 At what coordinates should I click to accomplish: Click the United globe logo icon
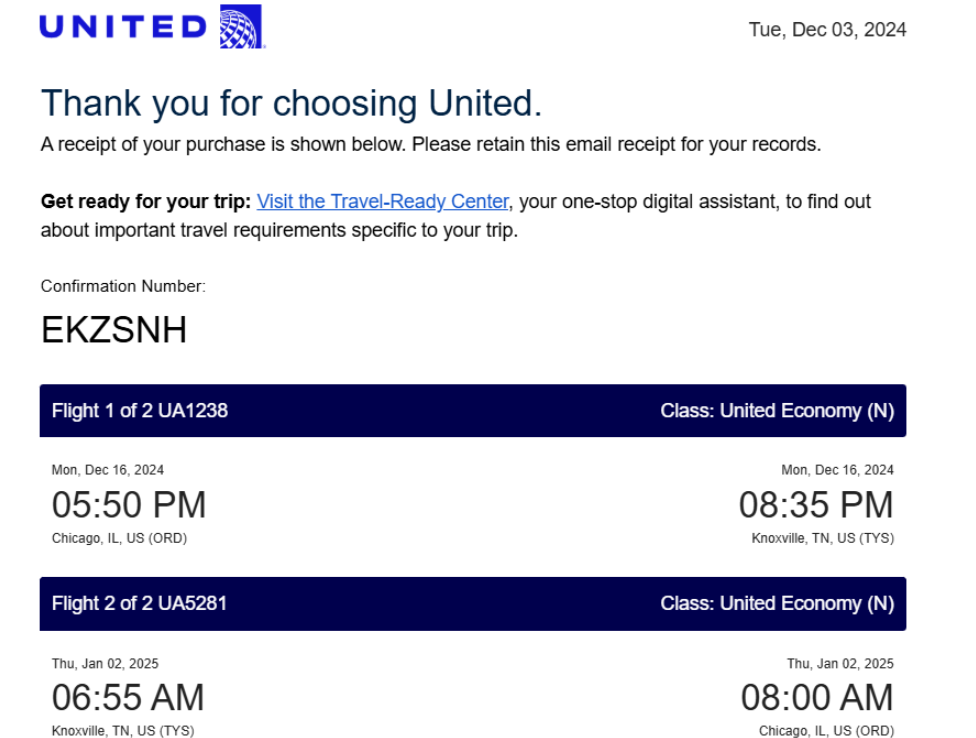pyautogui.click(x=242, y=26)
